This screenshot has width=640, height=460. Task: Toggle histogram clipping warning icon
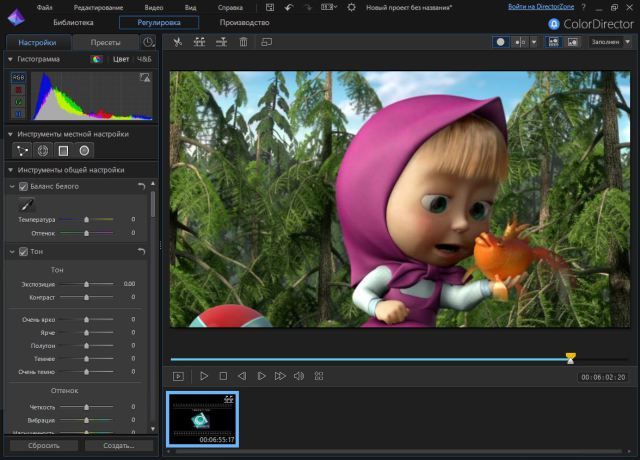click(145, 77)
